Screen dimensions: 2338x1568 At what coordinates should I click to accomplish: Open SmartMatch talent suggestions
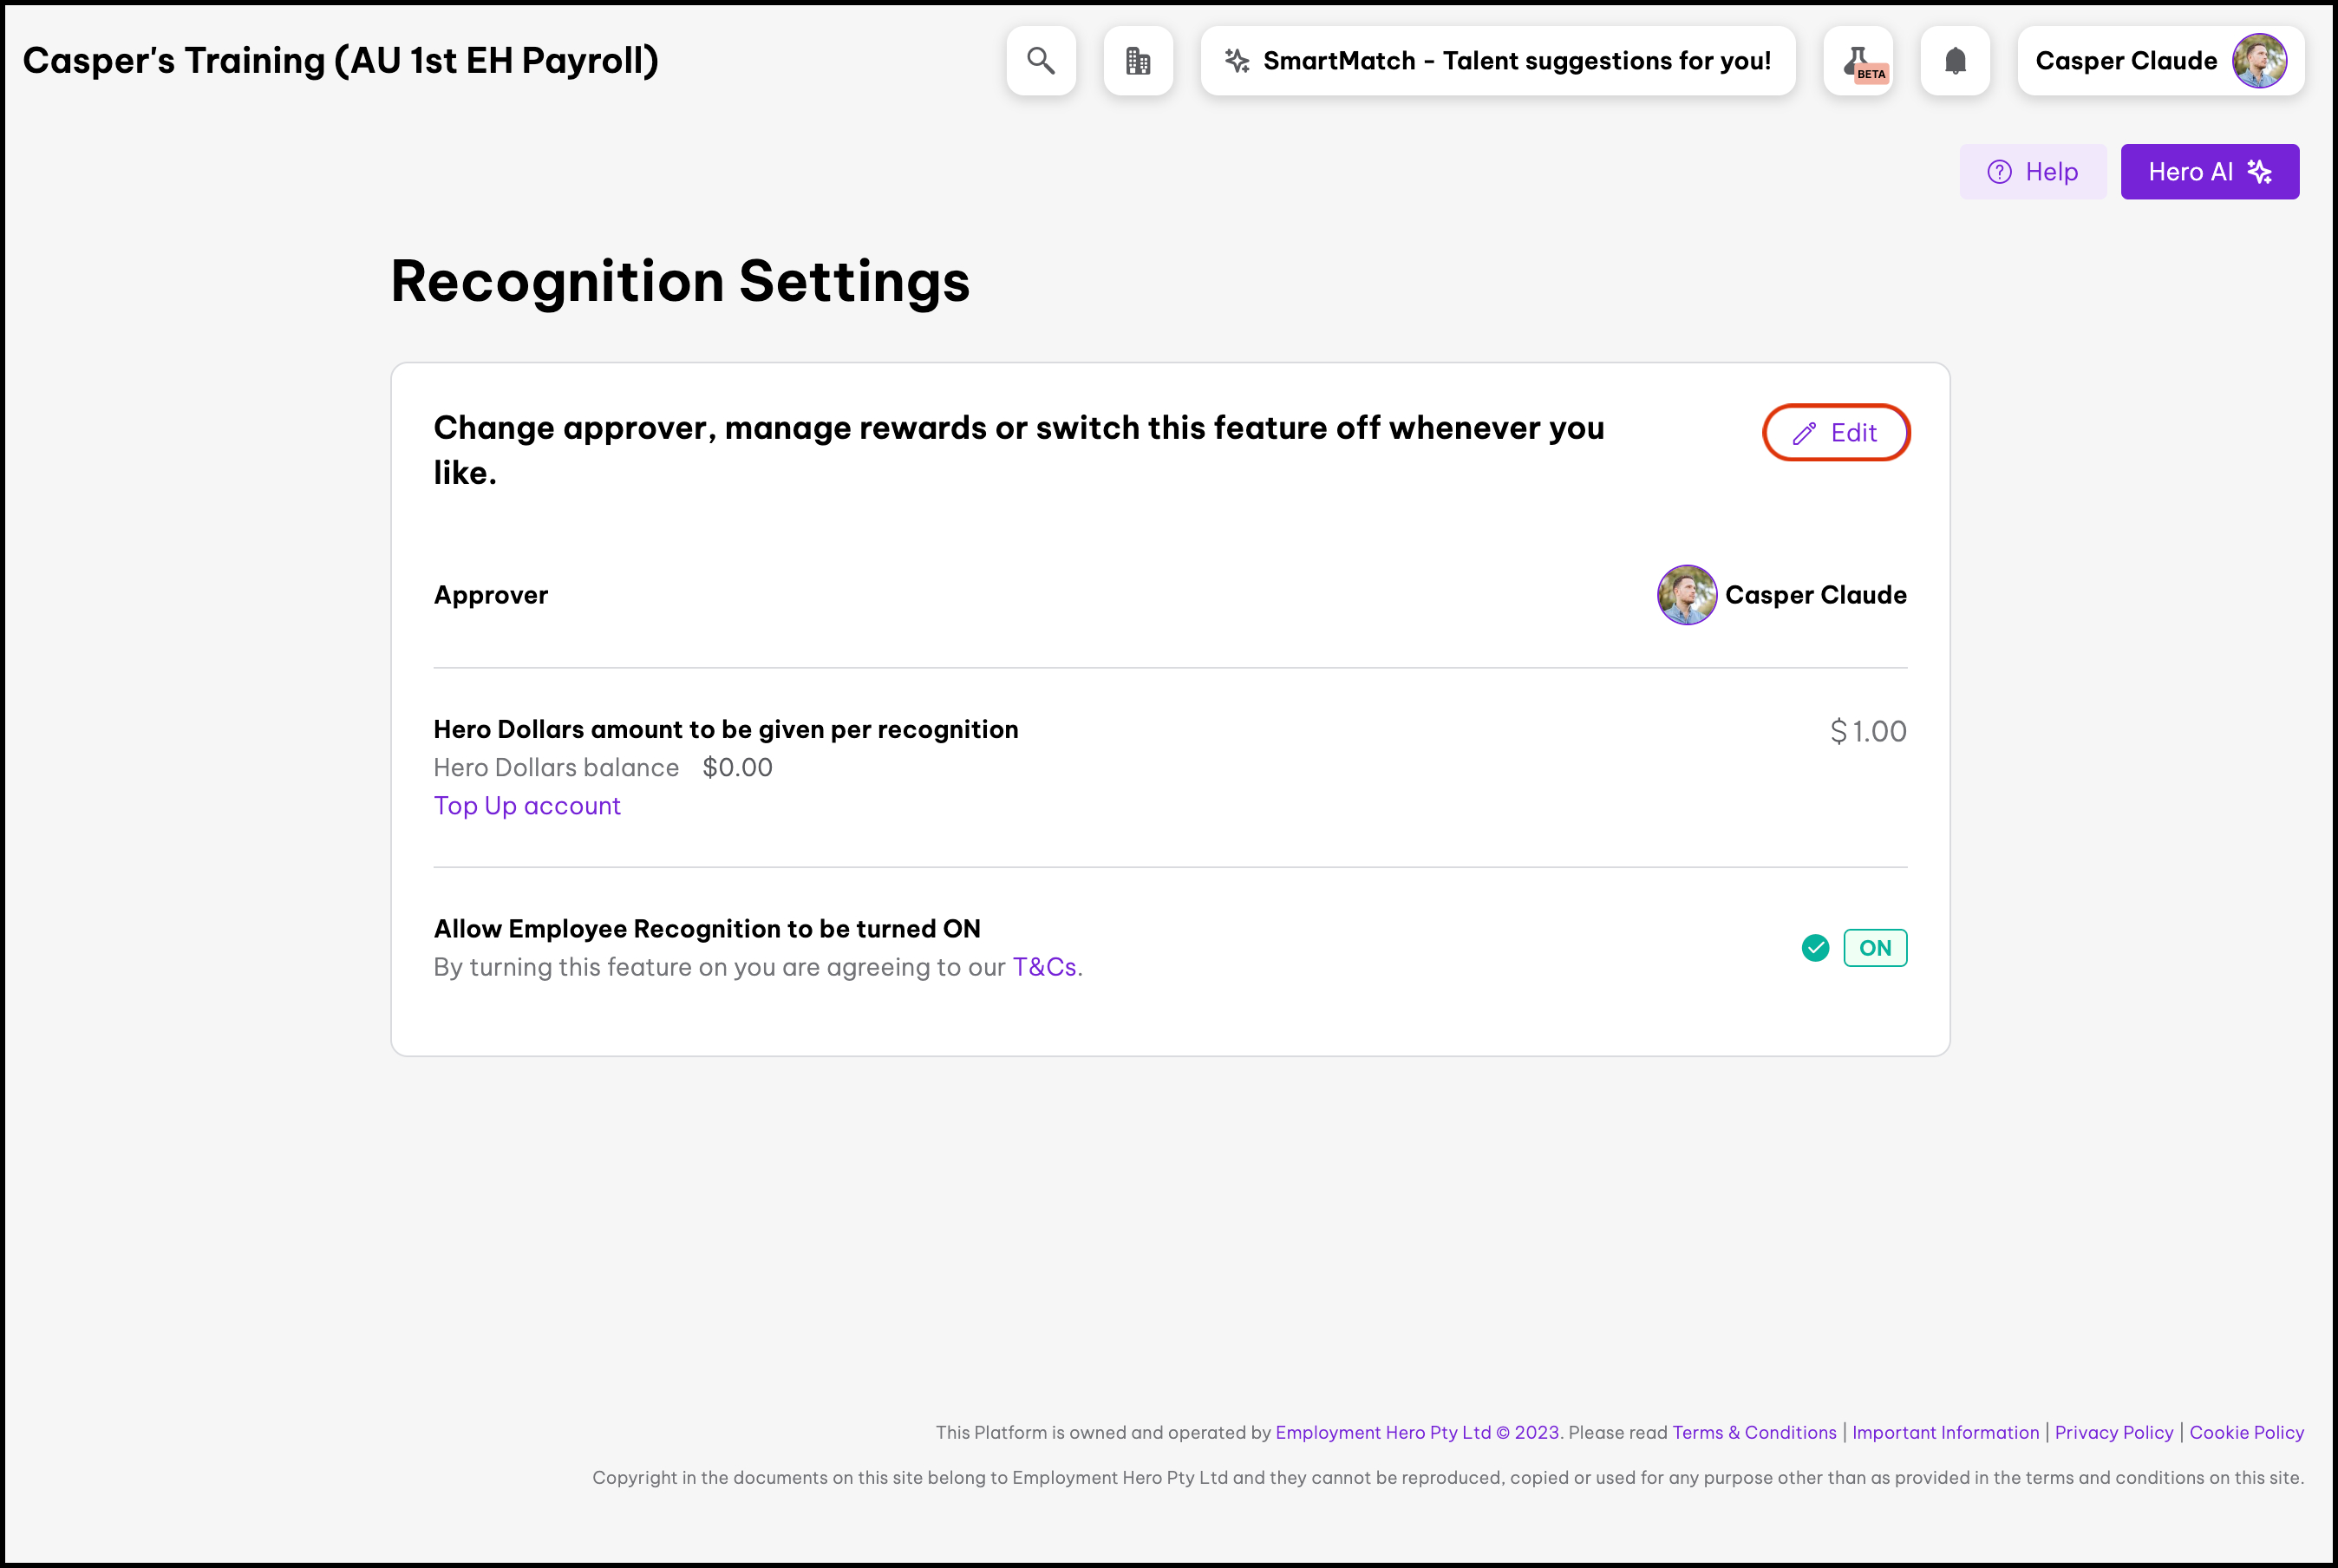point(1498,61)
